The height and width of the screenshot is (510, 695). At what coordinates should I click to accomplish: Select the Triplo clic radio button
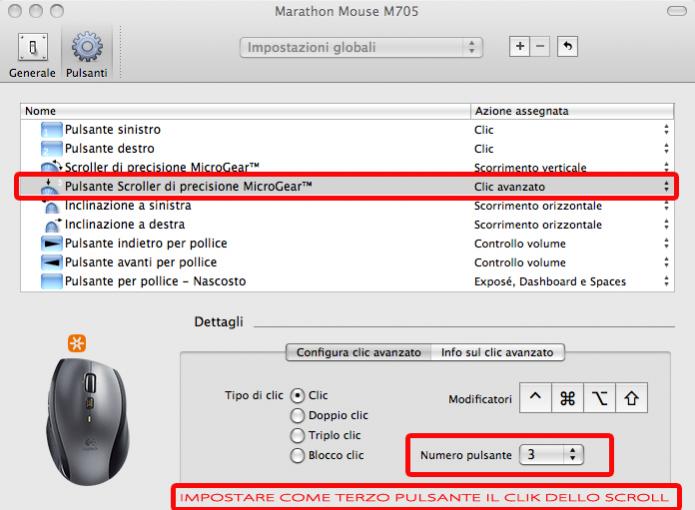297,436
